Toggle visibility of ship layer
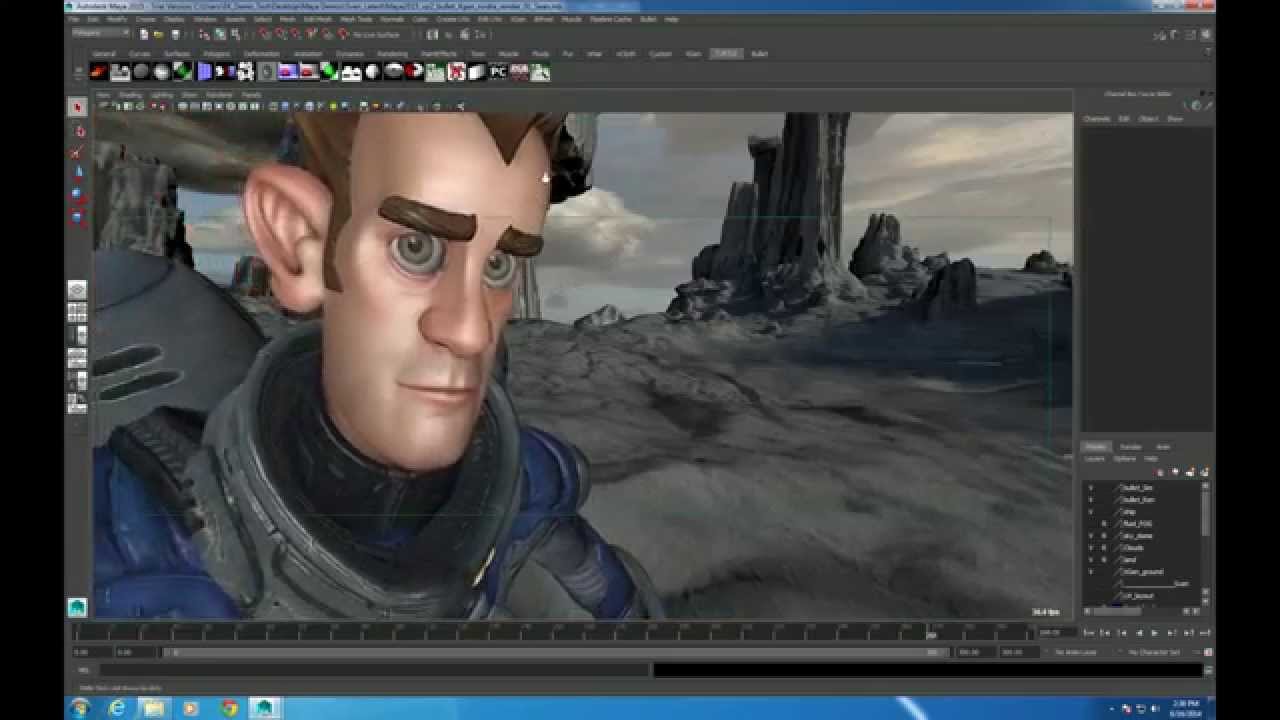Screen dimensions: 1280x720 click(1091, 511)
